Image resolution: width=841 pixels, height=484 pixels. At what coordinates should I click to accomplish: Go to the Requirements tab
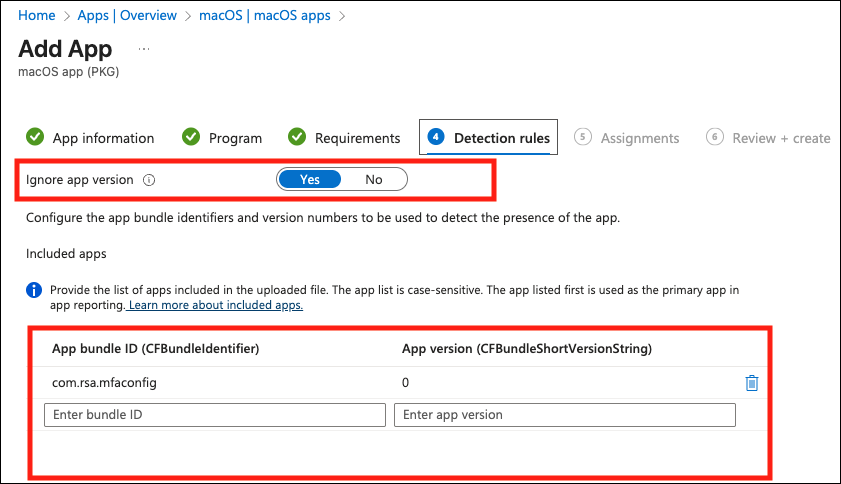pyautogui.click(x=357, y=138)
